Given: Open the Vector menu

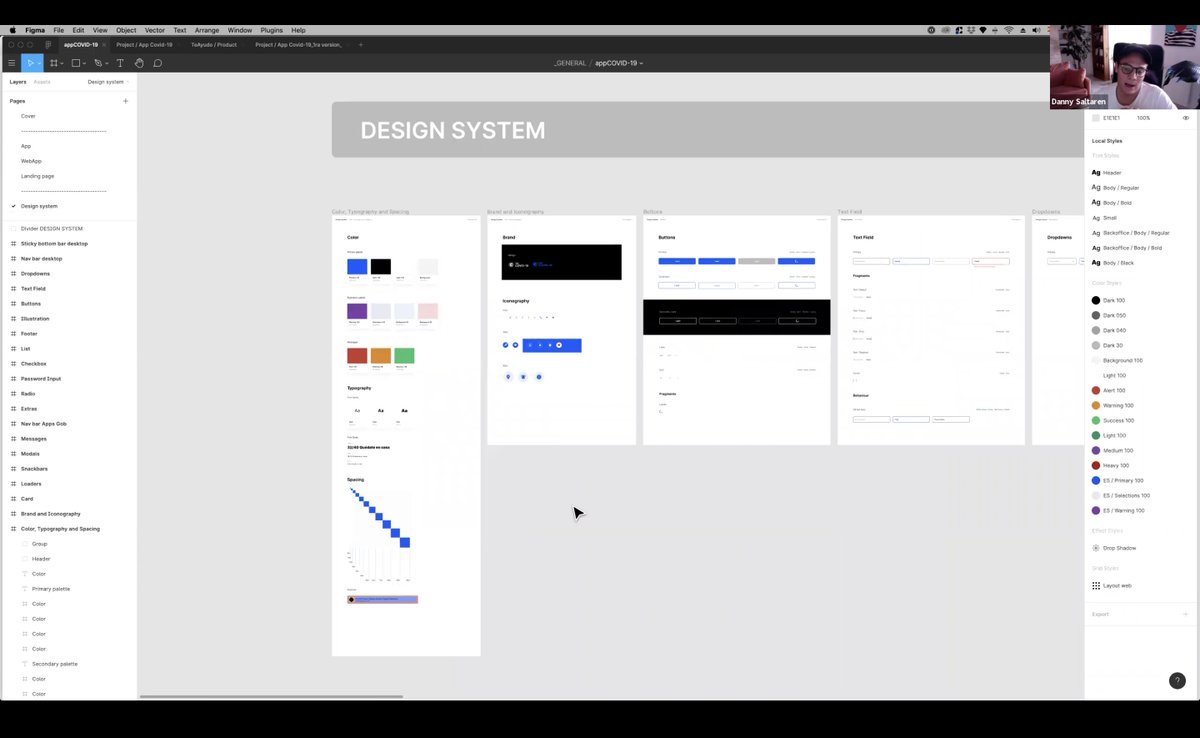Looking at the screenshot, I should 154,30.
